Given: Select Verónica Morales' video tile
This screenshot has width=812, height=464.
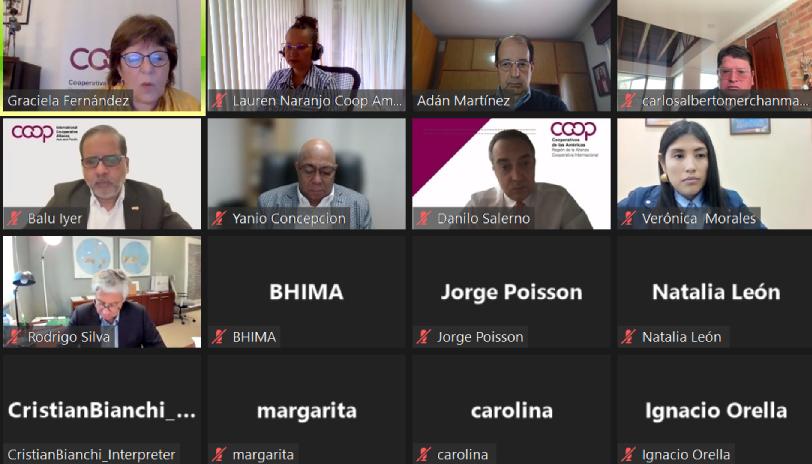Looking at the screenshot, I should 715,173.
